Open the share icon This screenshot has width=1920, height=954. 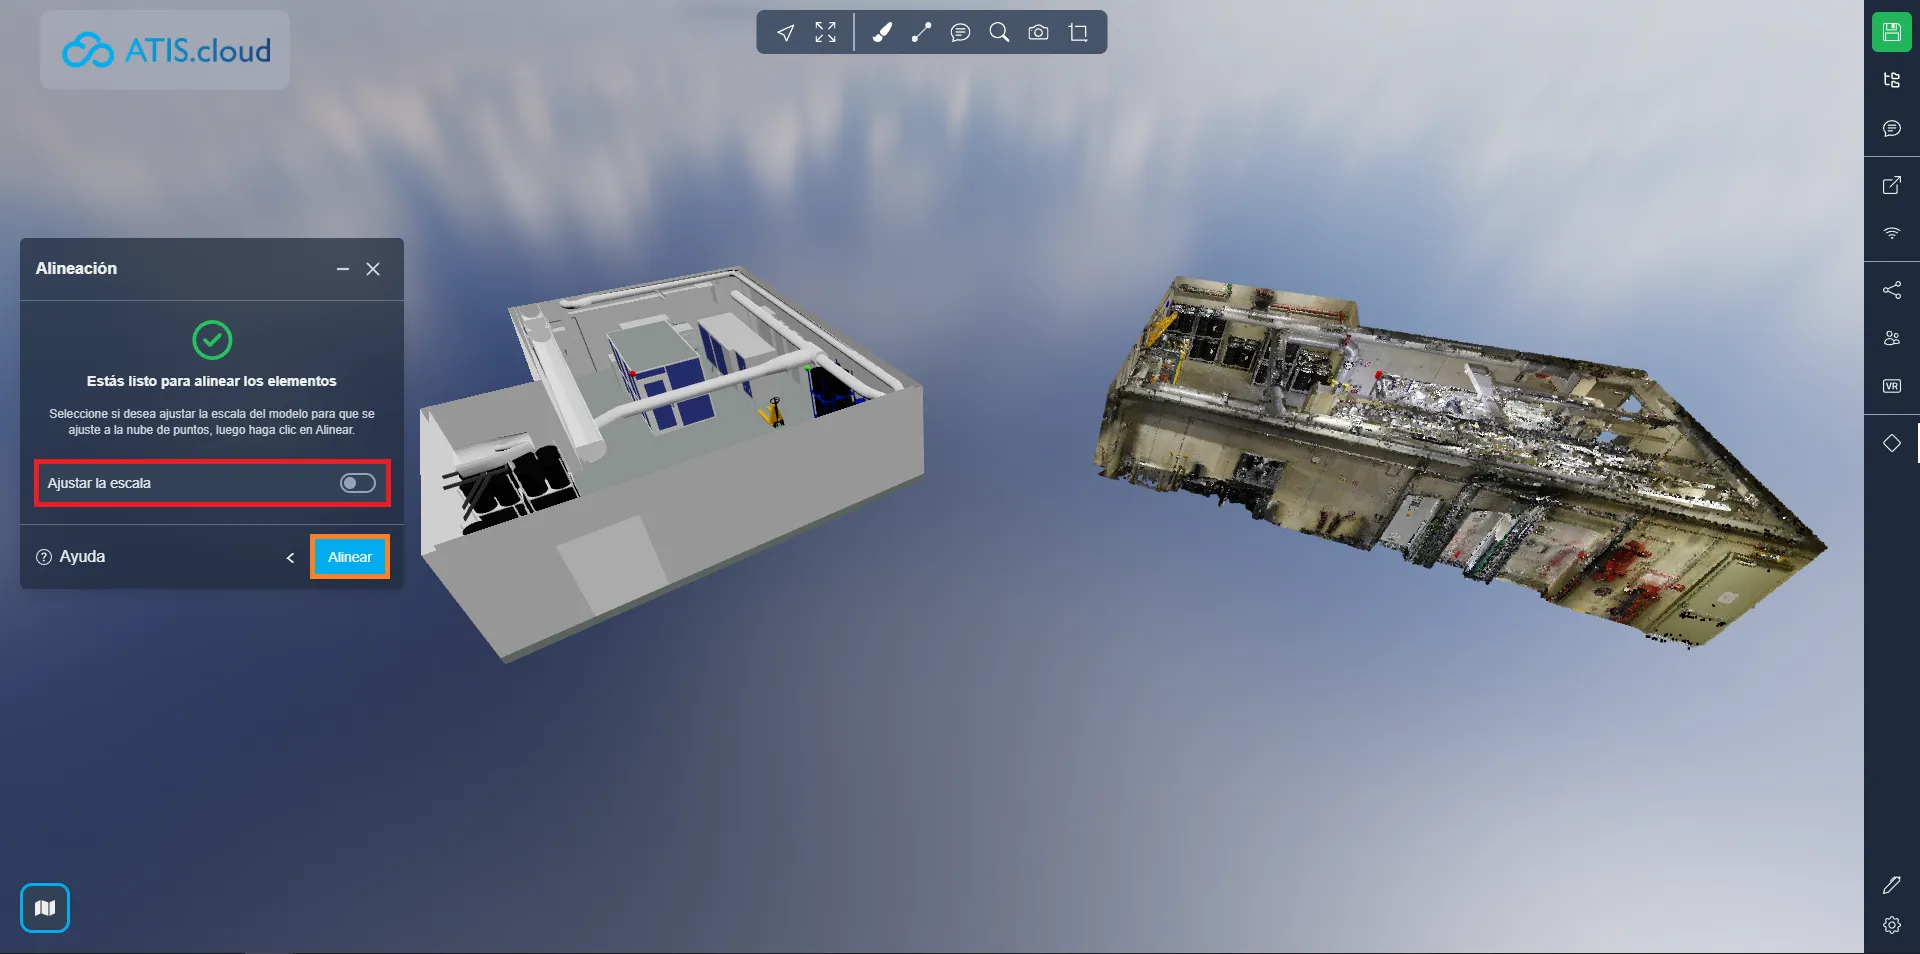click(x=1892, y=290)
